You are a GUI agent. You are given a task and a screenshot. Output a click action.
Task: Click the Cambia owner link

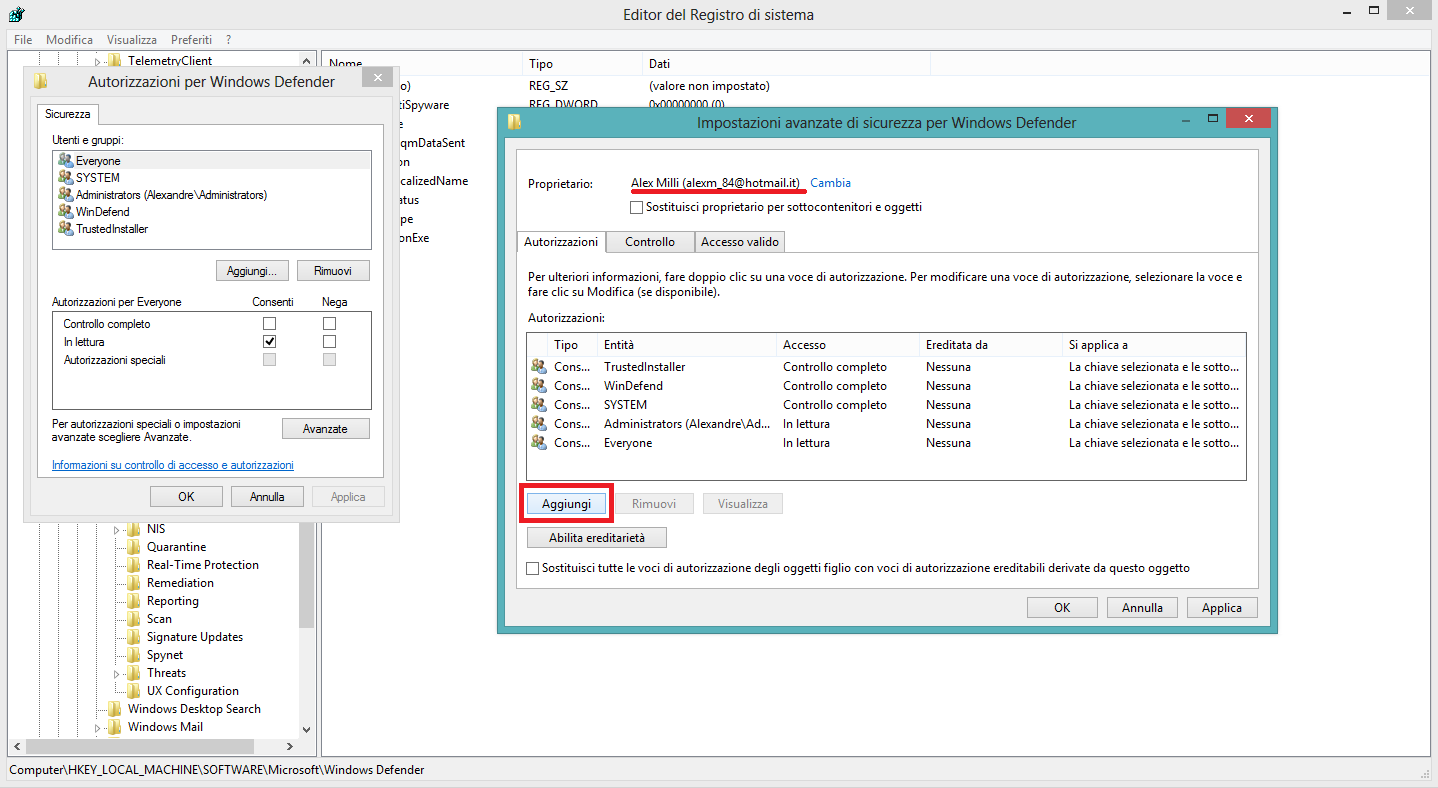click(x=830, y=183)
